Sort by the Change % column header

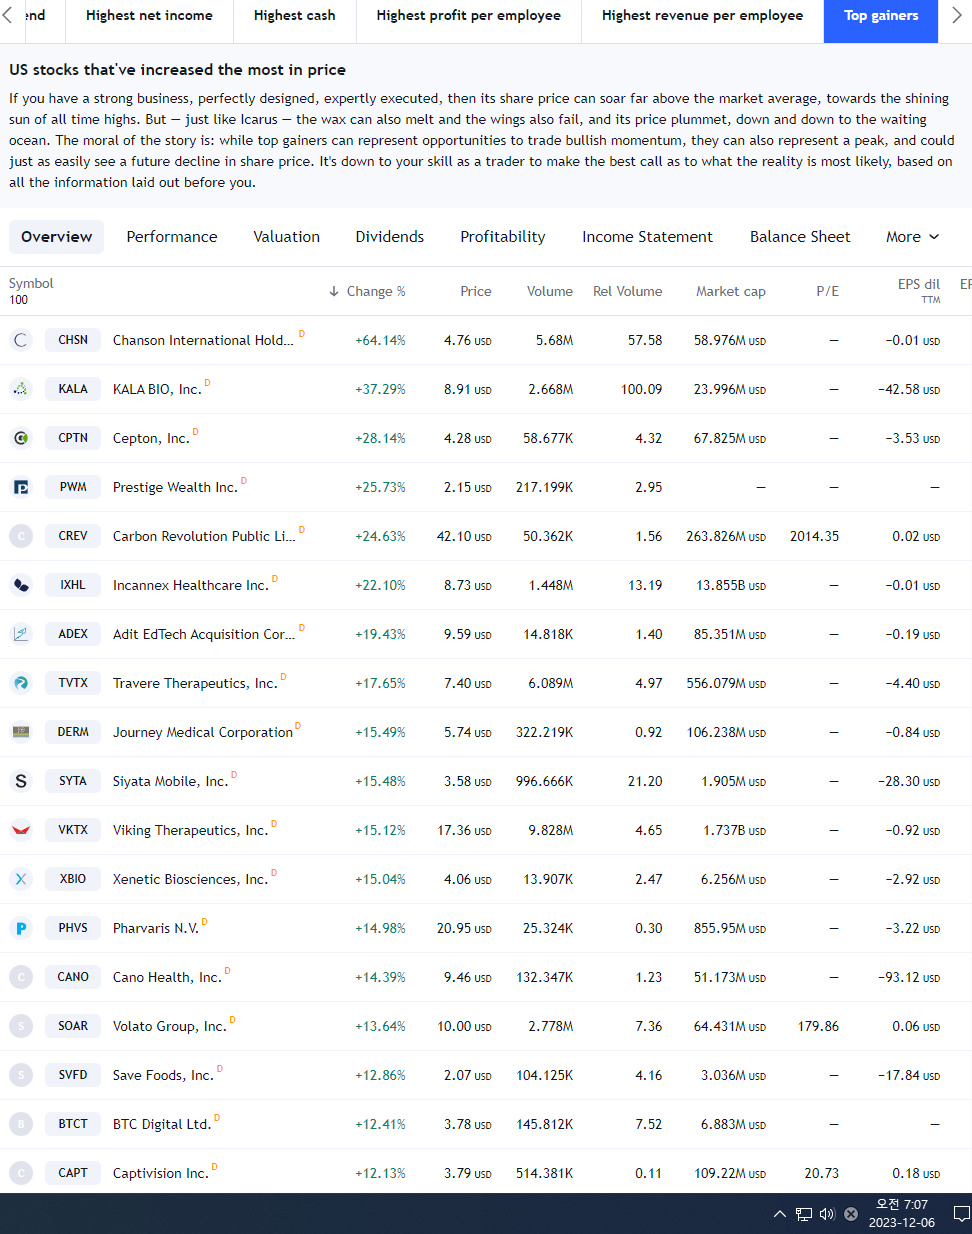point(367,291)
